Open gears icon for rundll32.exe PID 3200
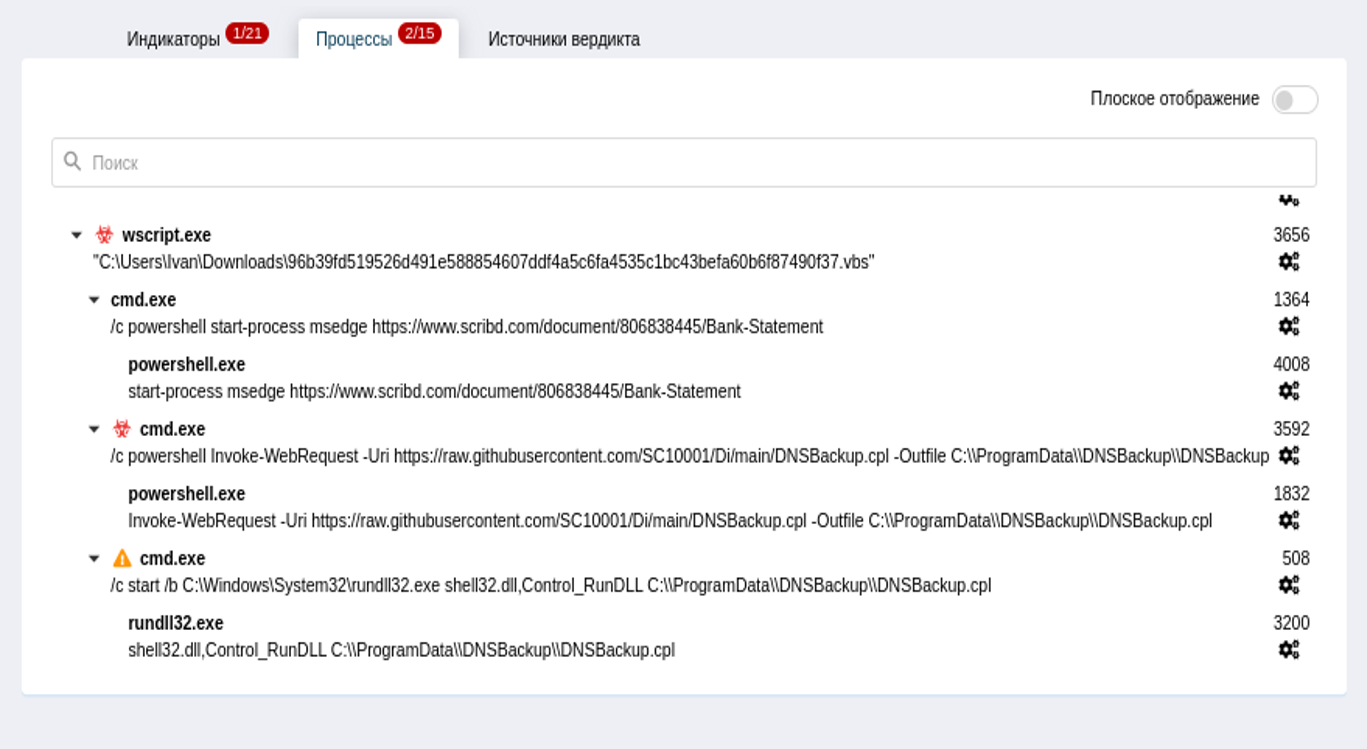 click(x=1289, y=650)
